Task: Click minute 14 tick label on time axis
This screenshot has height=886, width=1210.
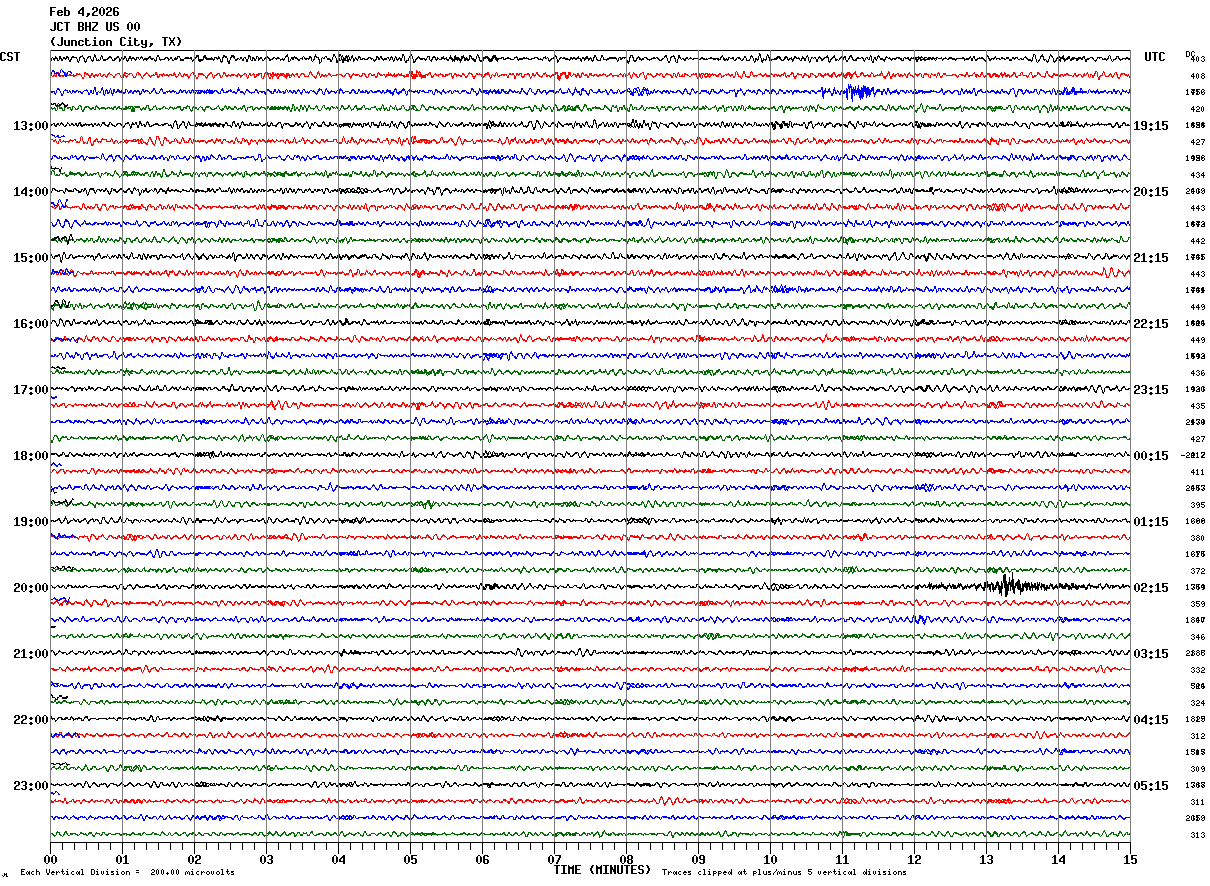Action: (1058, 859)
